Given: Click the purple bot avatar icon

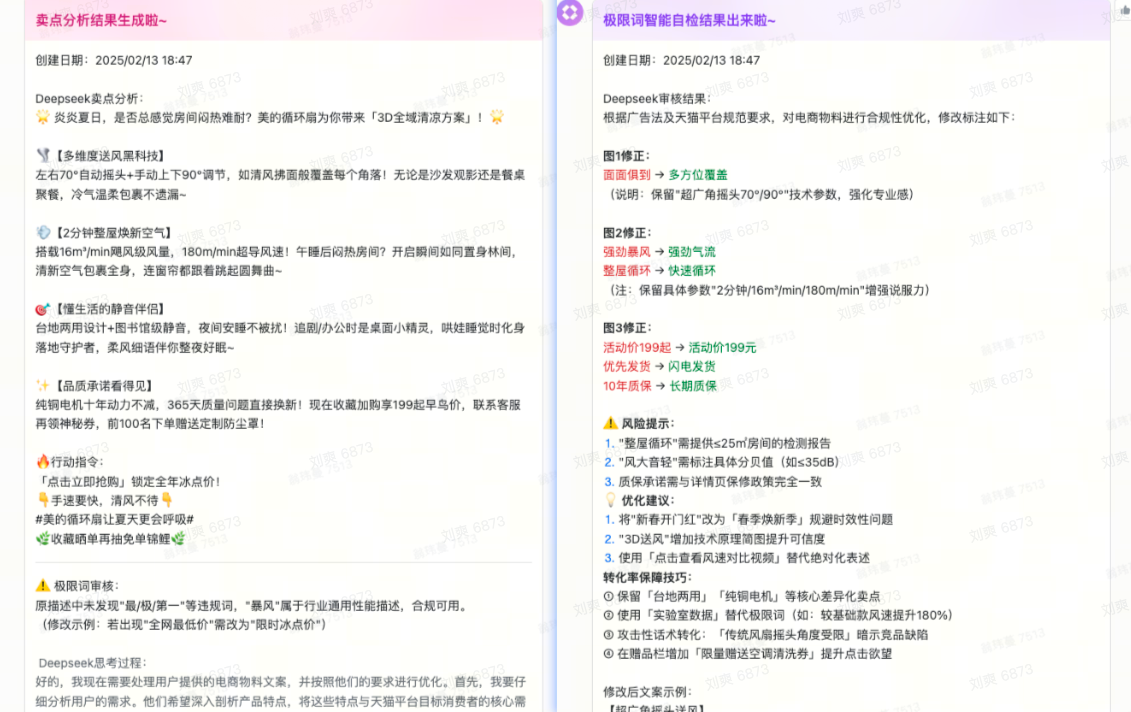Looking at the screenshot, I should (570, 13).
